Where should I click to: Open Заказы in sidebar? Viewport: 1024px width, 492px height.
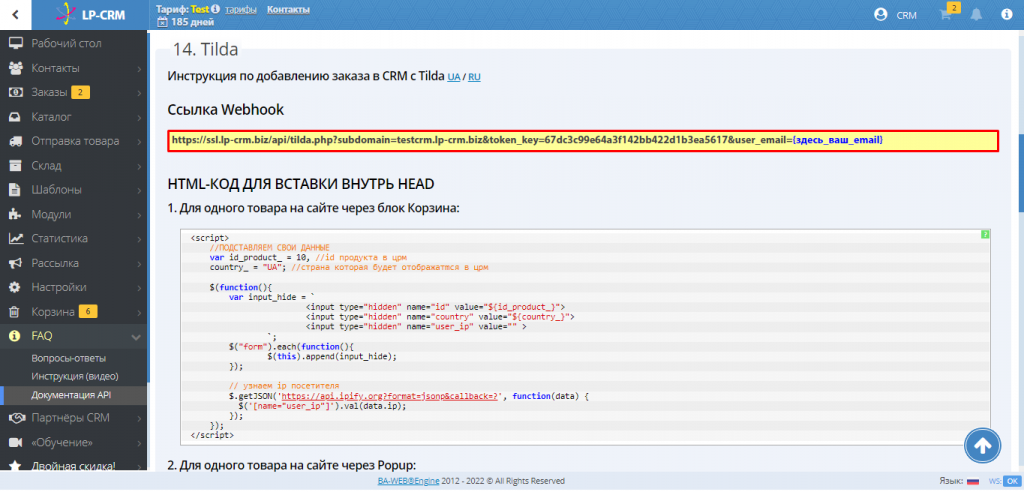pyautogui.click(x=73, y=92)
